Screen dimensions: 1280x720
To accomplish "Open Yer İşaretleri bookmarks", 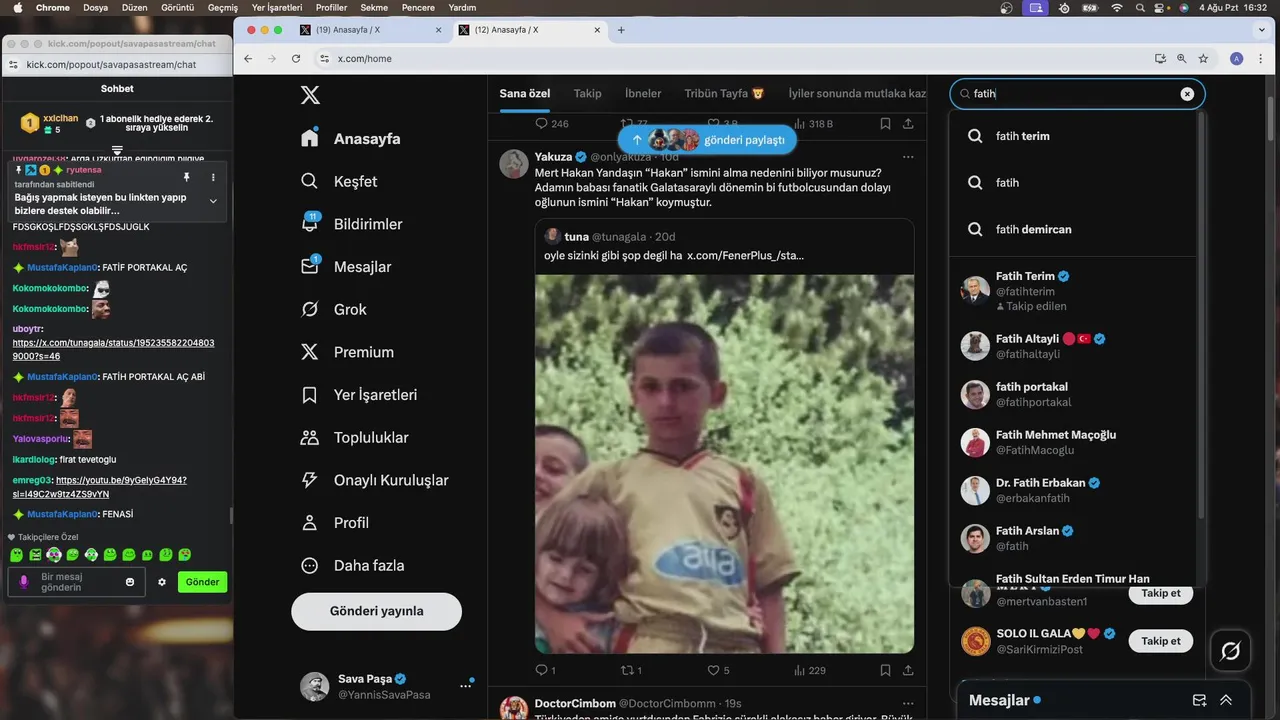I will point(359,395).
